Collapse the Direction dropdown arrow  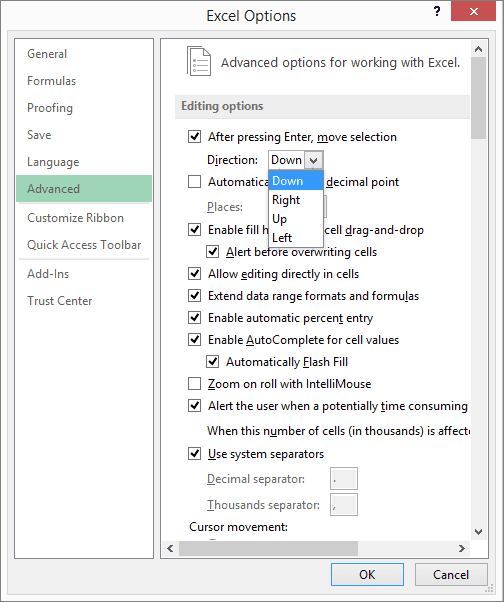[314, 160]
